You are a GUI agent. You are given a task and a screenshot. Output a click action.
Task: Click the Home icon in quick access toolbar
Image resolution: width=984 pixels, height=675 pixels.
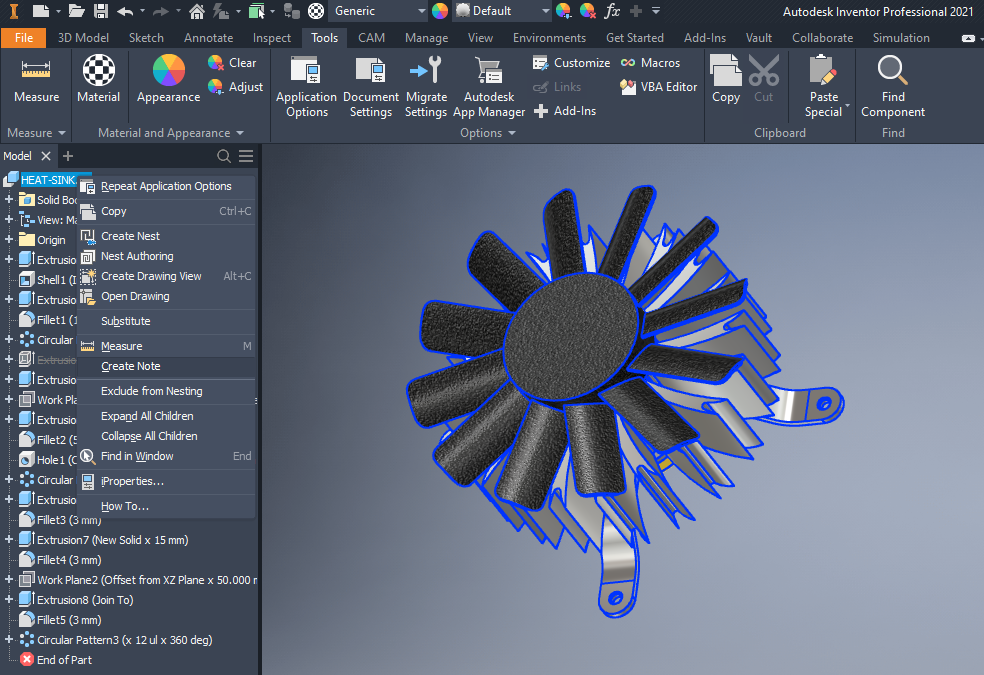tap(197, 11)
